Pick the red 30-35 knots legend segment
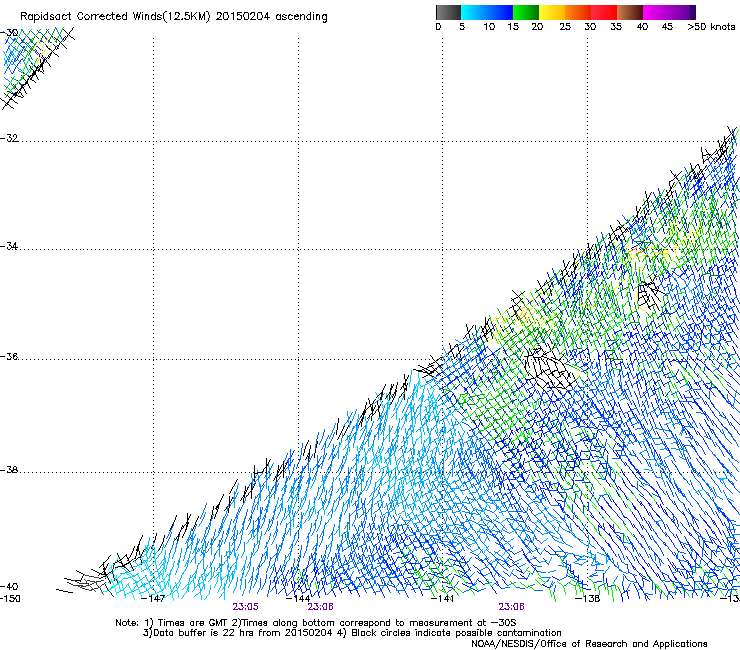This screenshot has width=740, height=650. click(x=604, y=12)
